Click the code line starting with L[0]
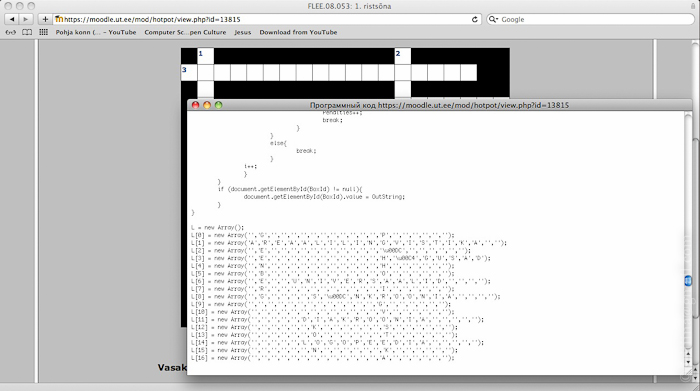700x391 pixels. 322,235
